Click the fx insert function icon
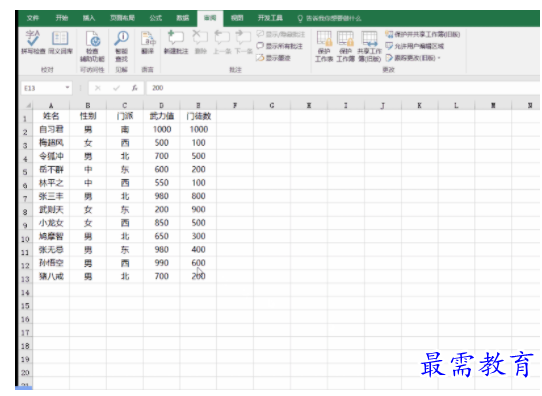Image resolution: width=542 pixels, height=396 pixels. coord(134,88)
